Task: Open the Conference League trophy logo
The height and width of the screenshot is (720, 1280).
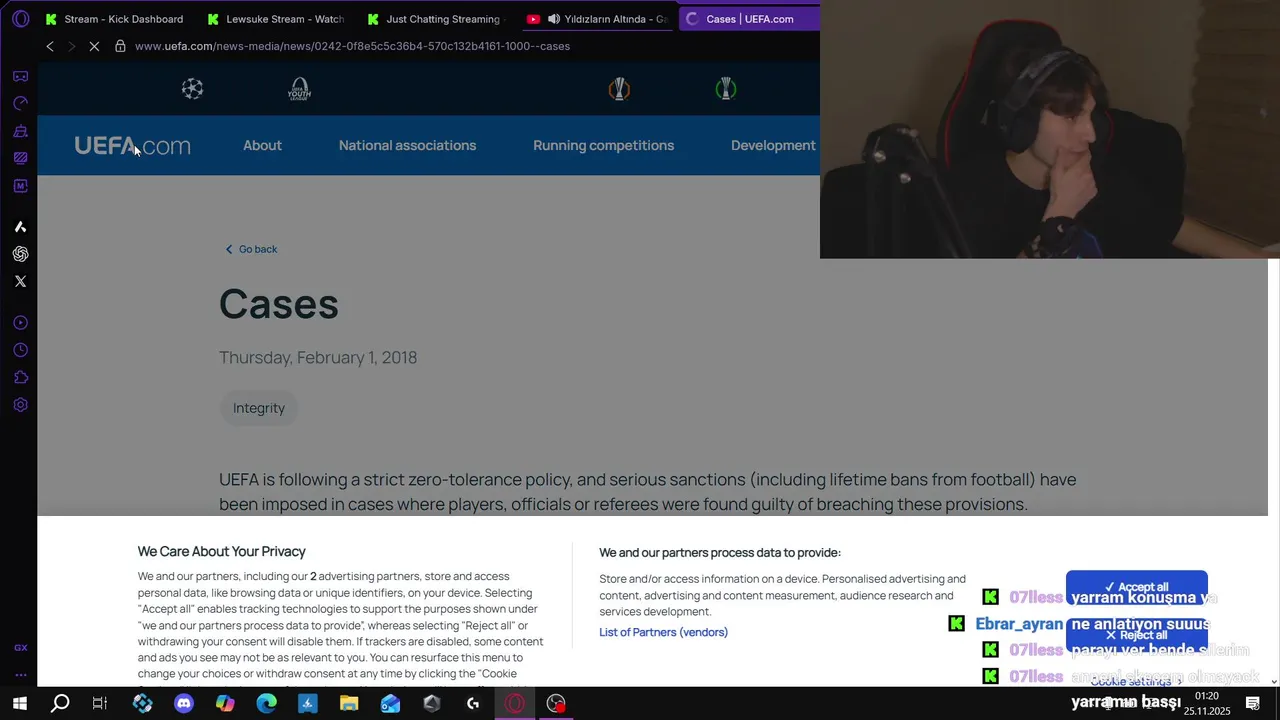Action: point(726,89)
